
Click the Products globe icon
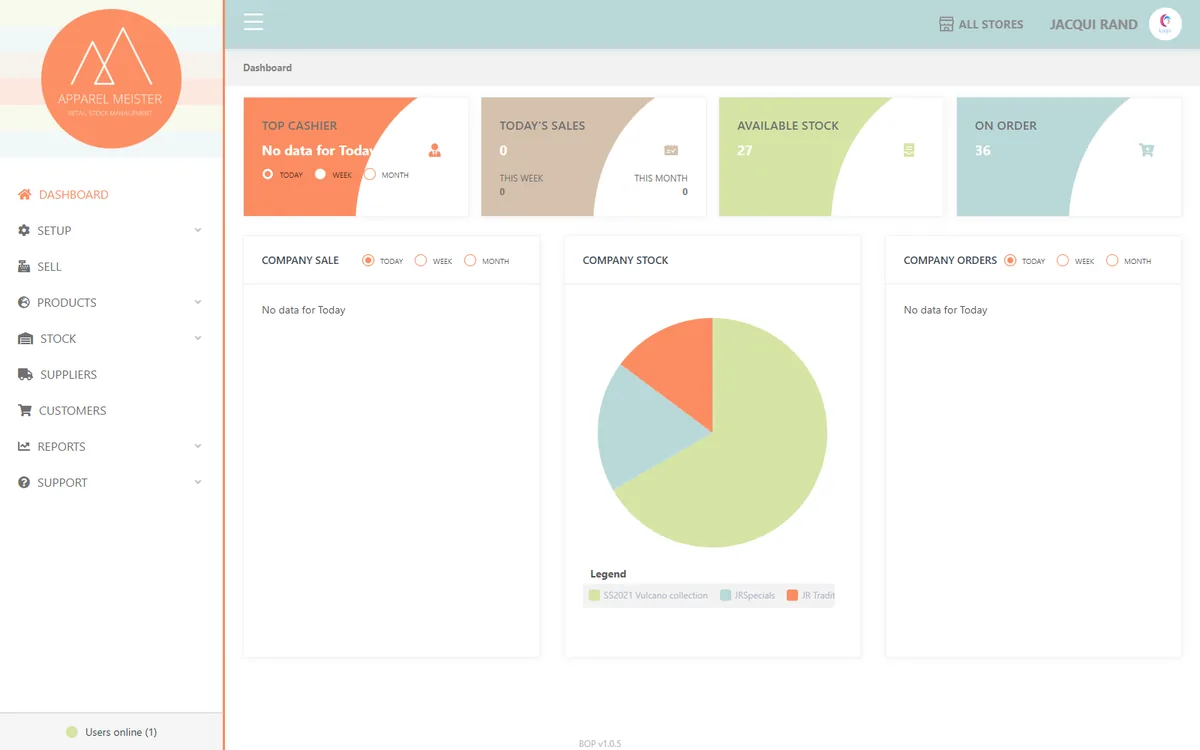click(24, 302)
